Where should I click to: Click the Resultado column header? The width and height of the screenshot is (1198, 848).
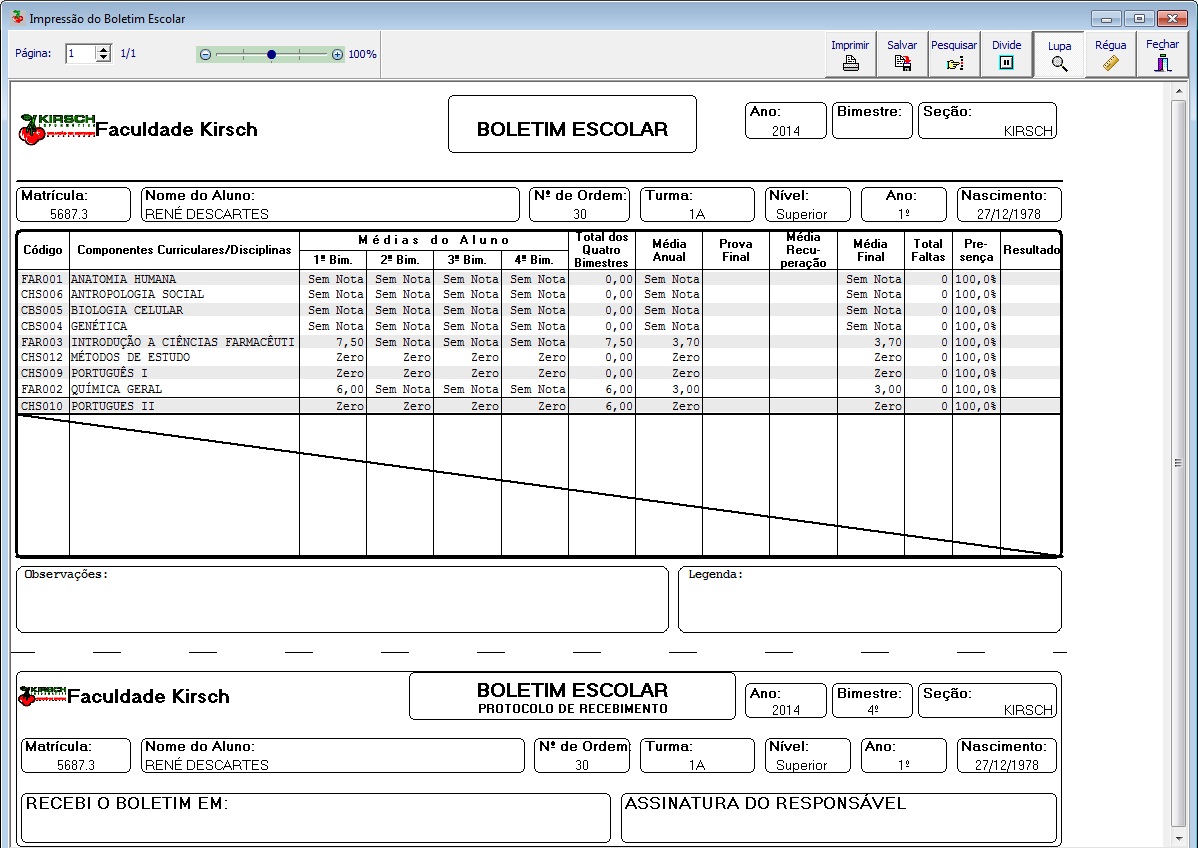pos(1031,250)
